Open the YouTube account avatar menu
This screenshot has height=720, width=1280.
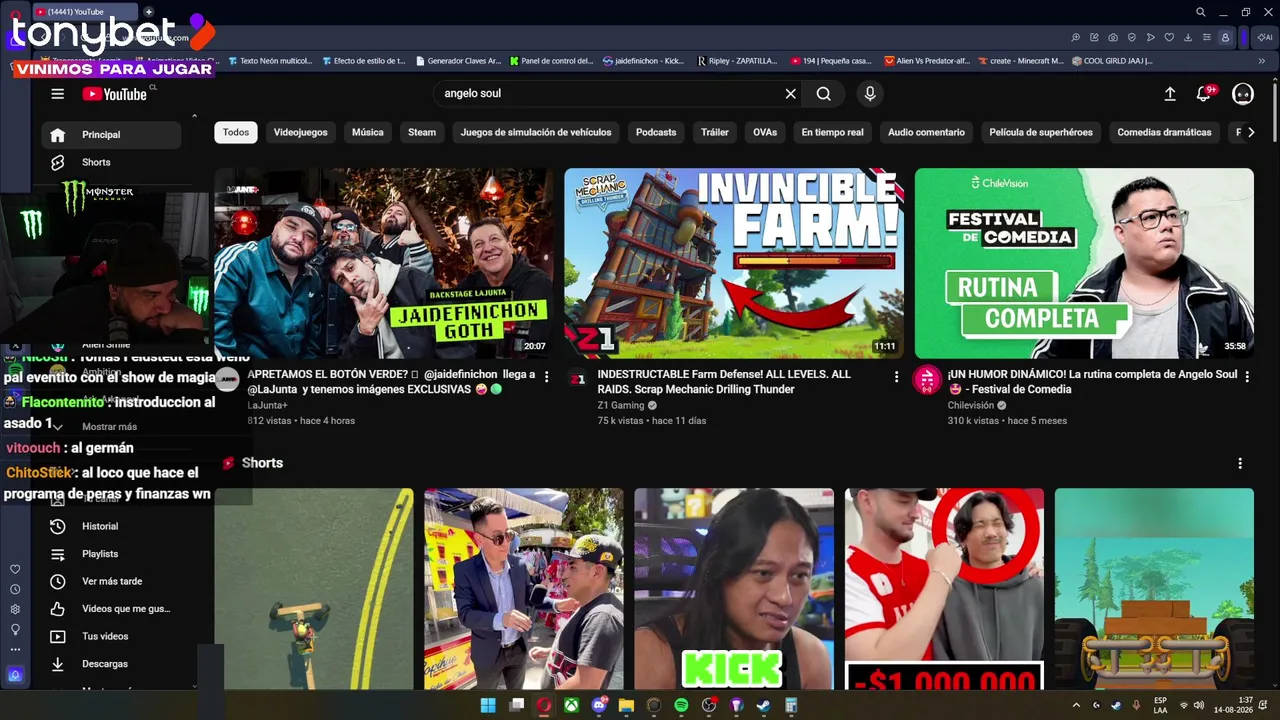[1243, 94]
